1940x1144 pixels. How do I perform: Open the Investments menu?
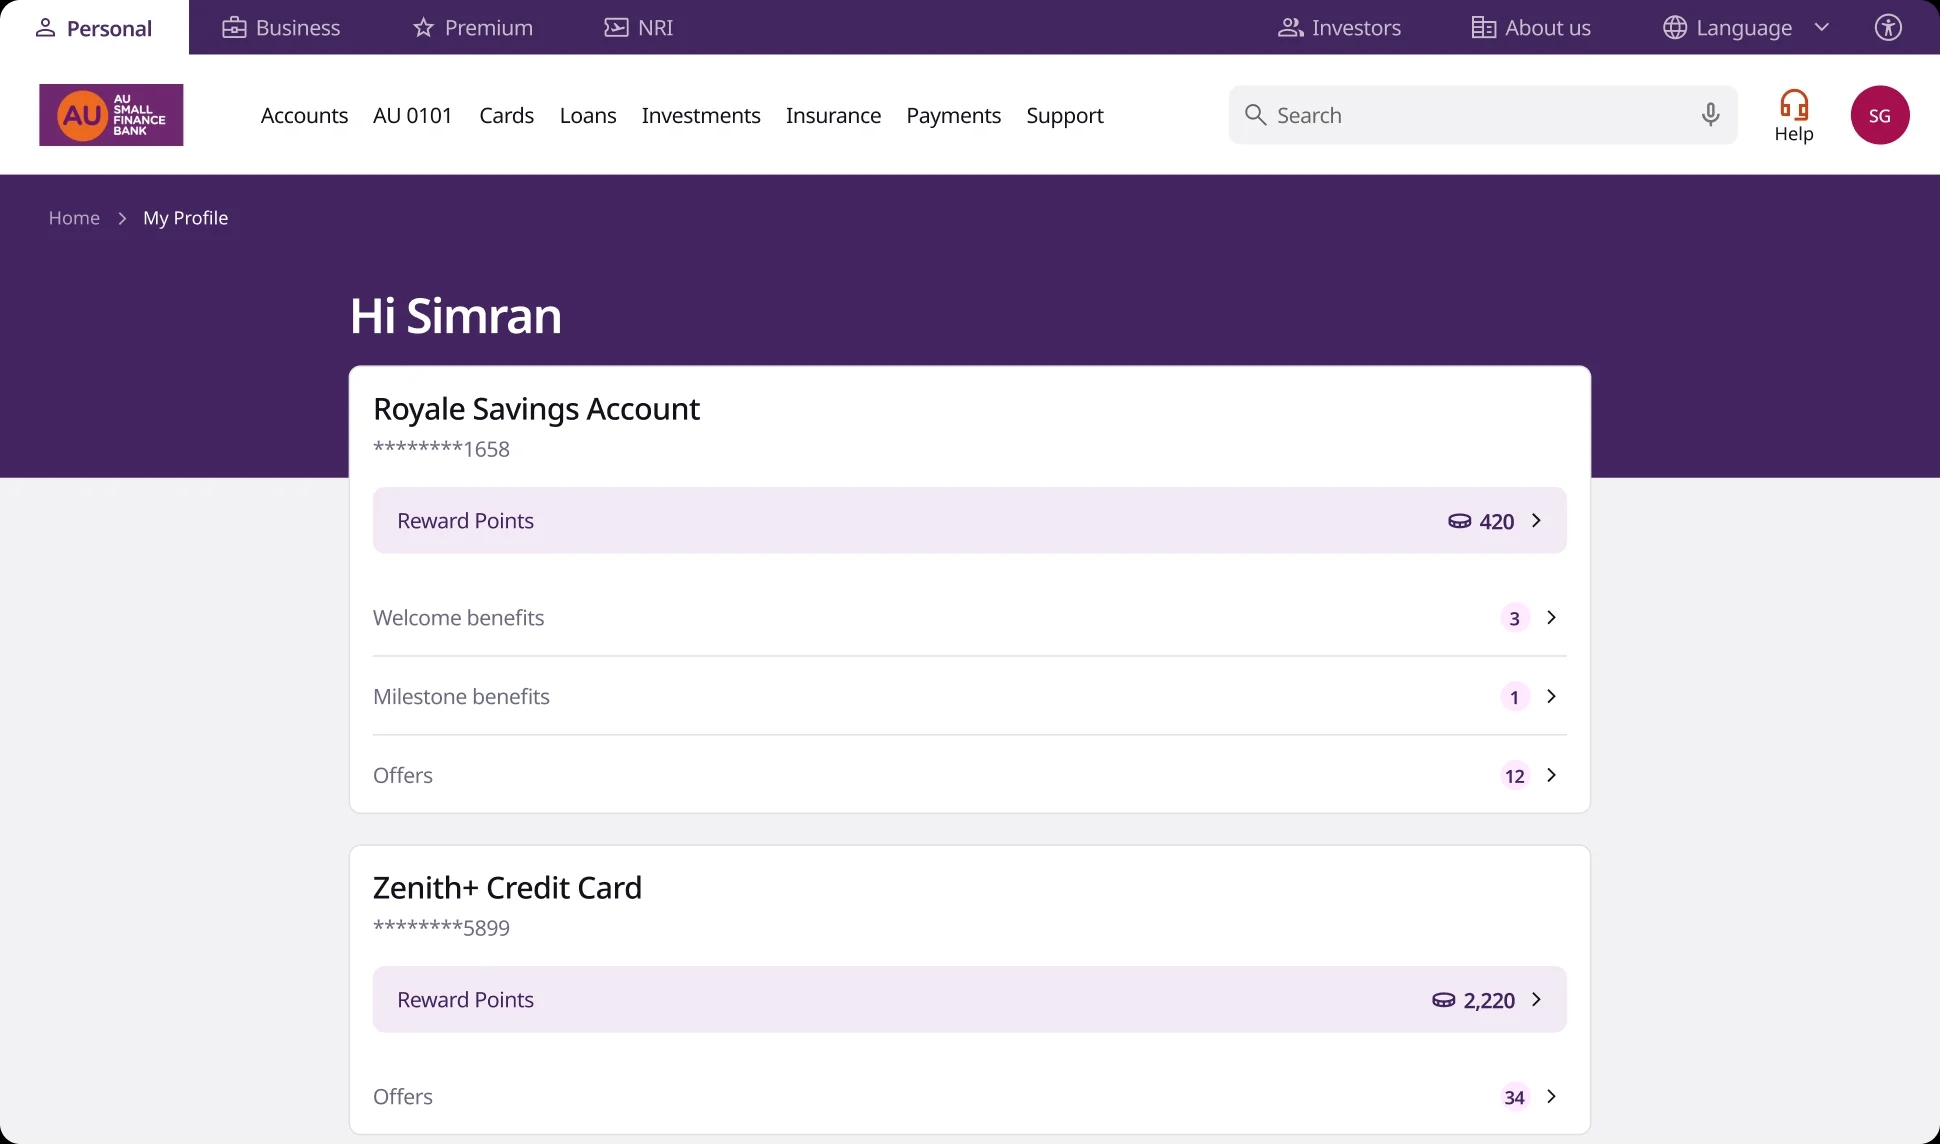click(x=701, y=115)
